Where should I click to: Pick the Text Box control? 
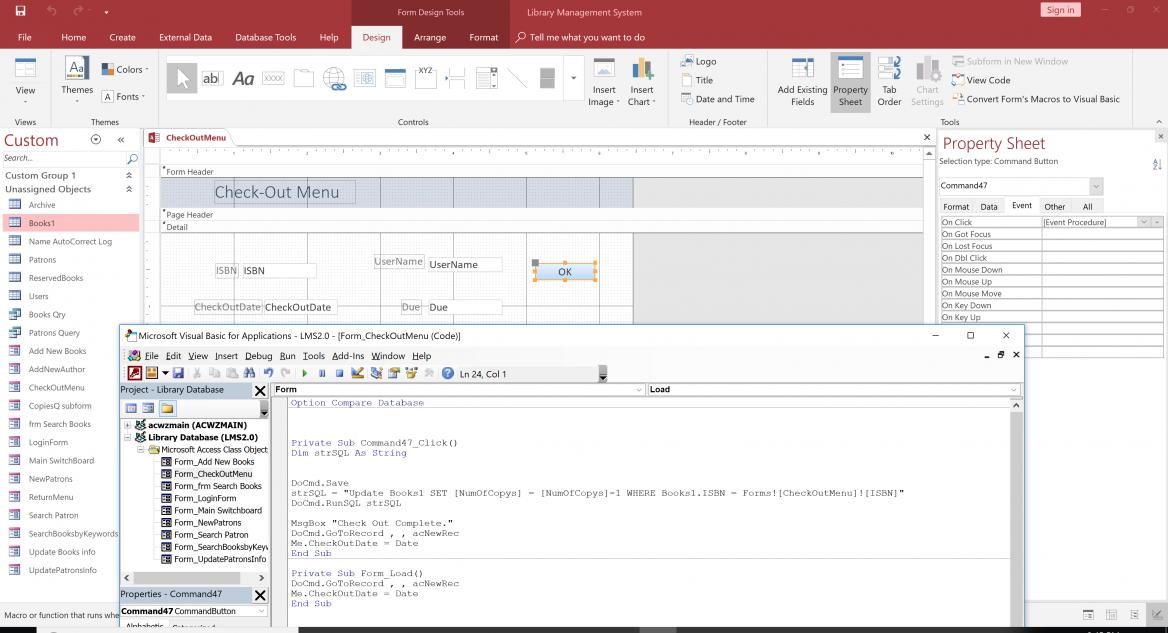[x=212, y=78]
